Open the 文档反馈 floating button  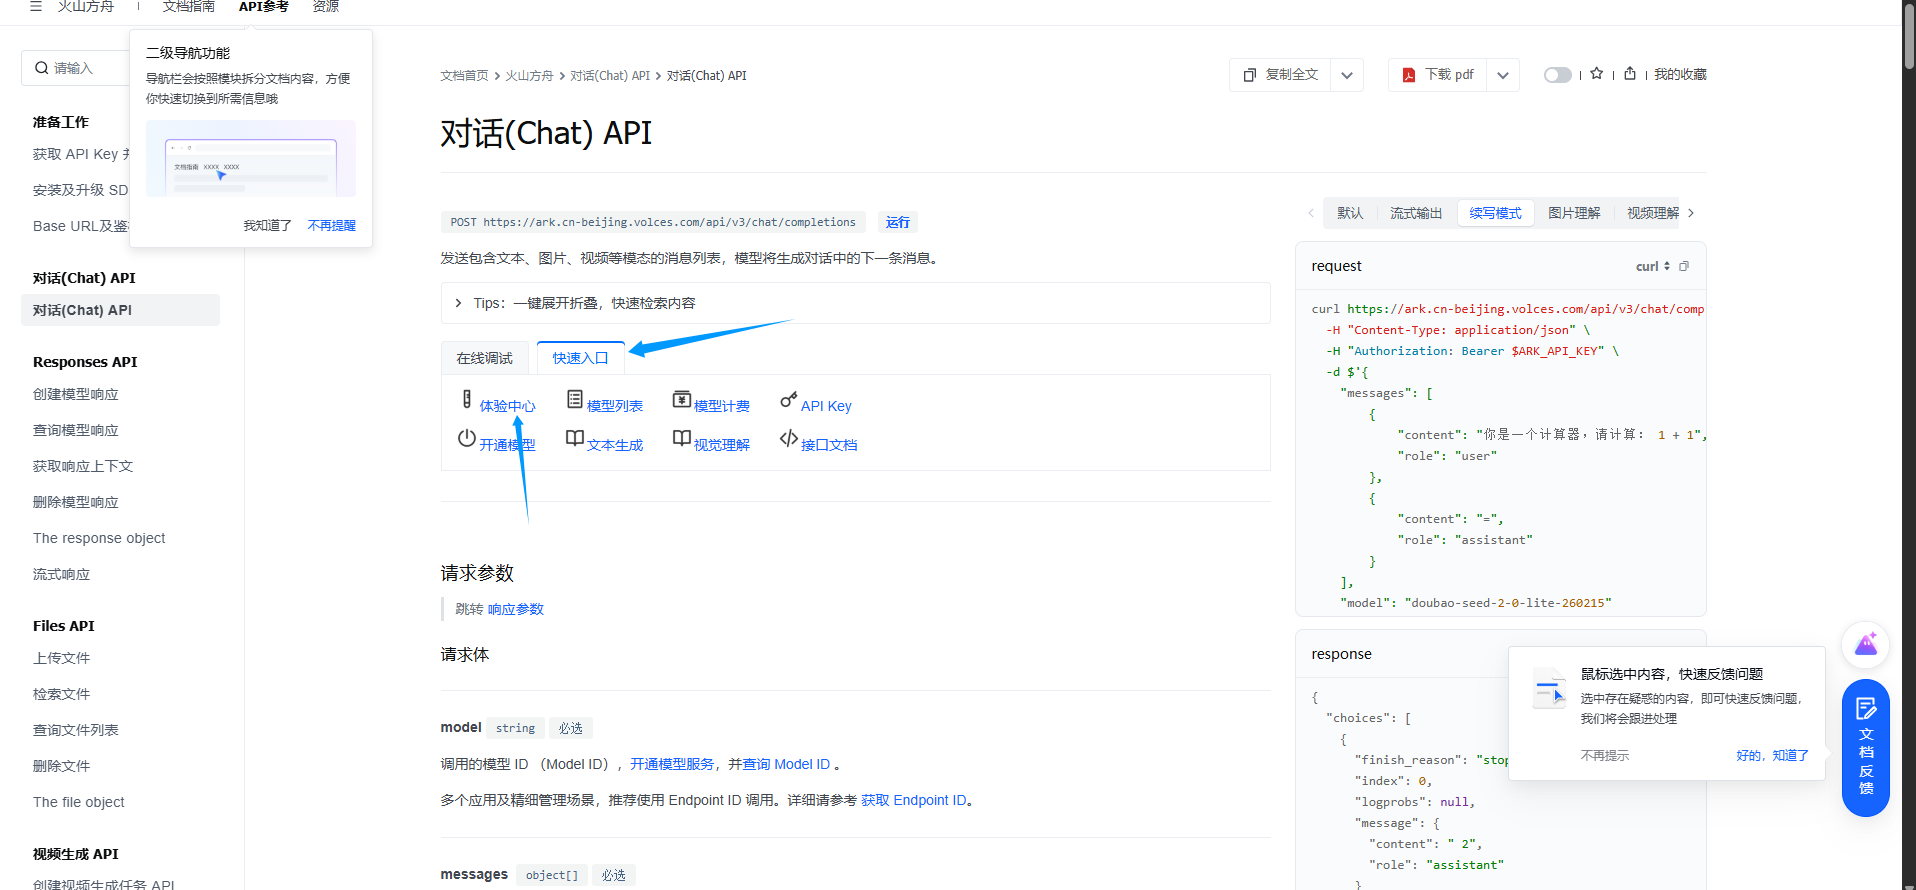pyautogui.click(x=1866, y=748)
